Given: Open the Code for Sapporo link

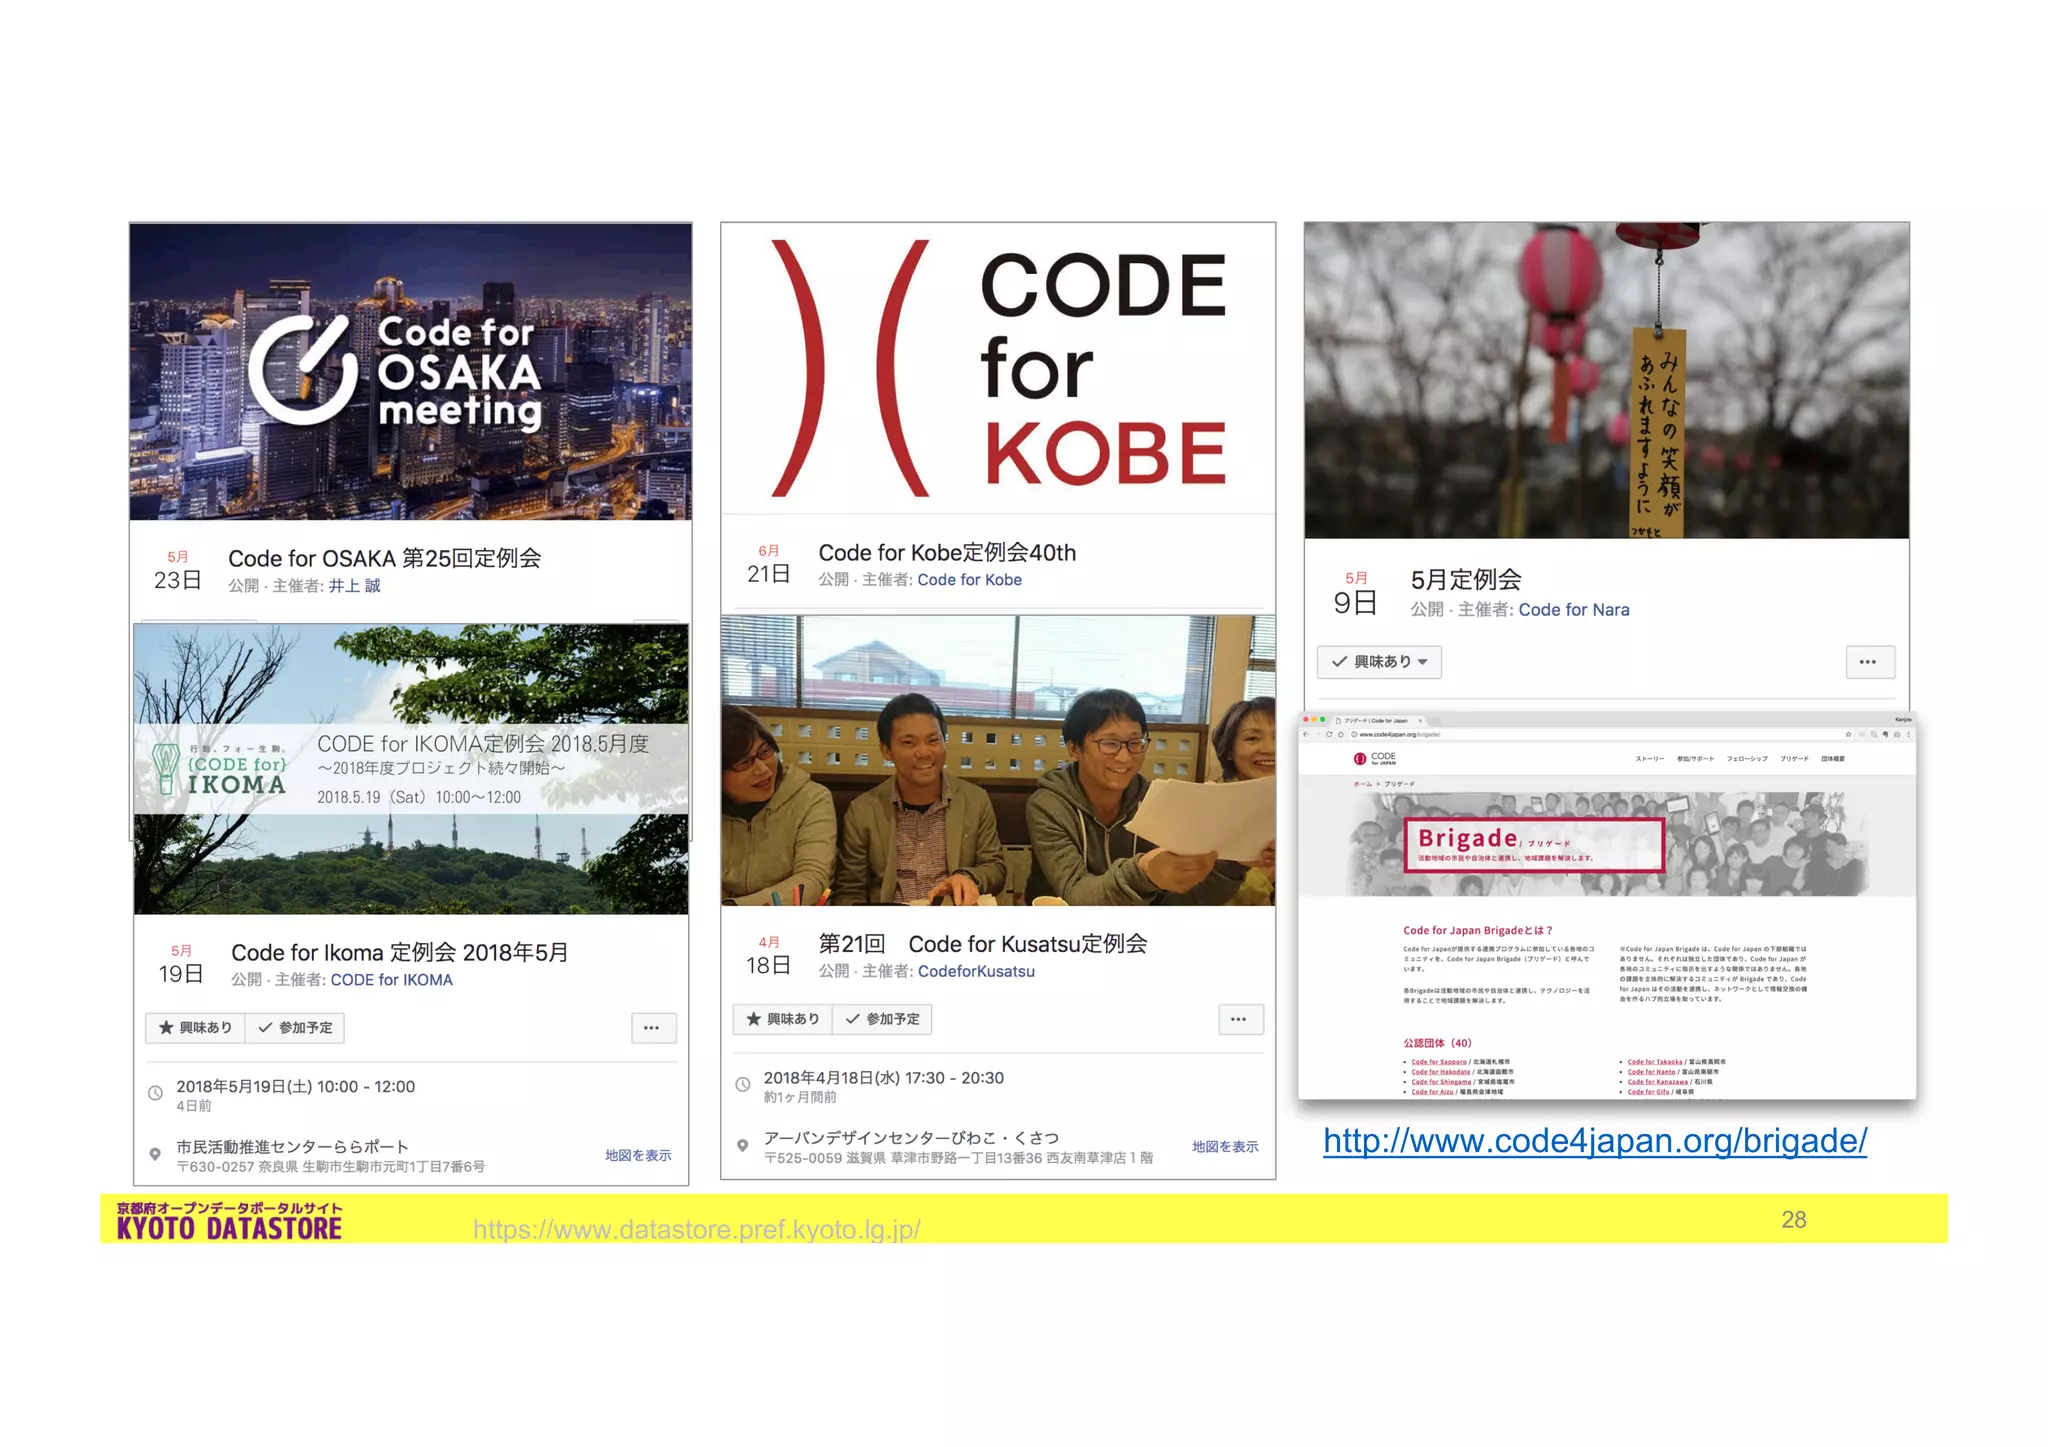Looking at the screenshot, I should pyautogui.click(x=1439, y=1062).
